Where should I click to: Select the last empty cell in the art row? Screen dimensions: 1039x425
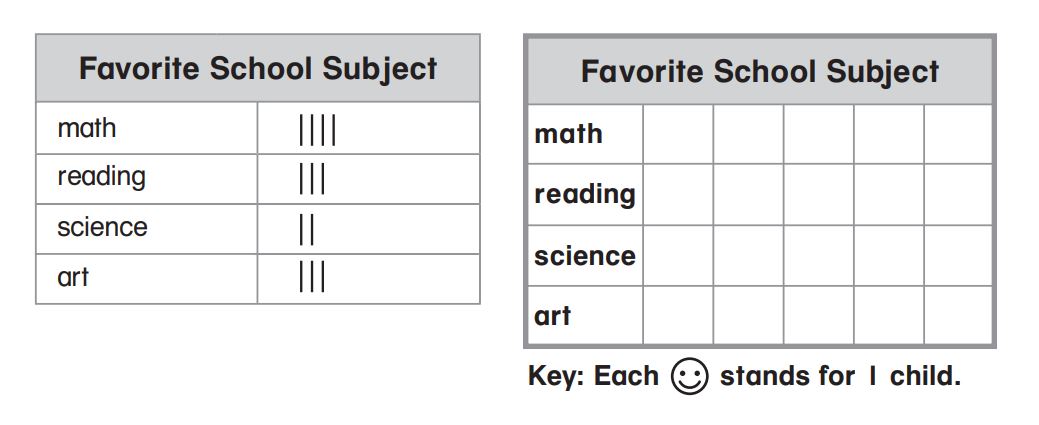(x=957, y=316)
